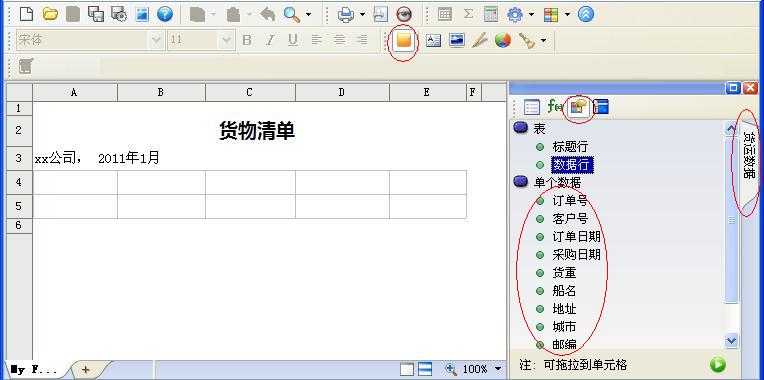Collapse the 表 tree group
This screenshot has height=380, width=764.
pyautogui.click(x=521, y=128)
